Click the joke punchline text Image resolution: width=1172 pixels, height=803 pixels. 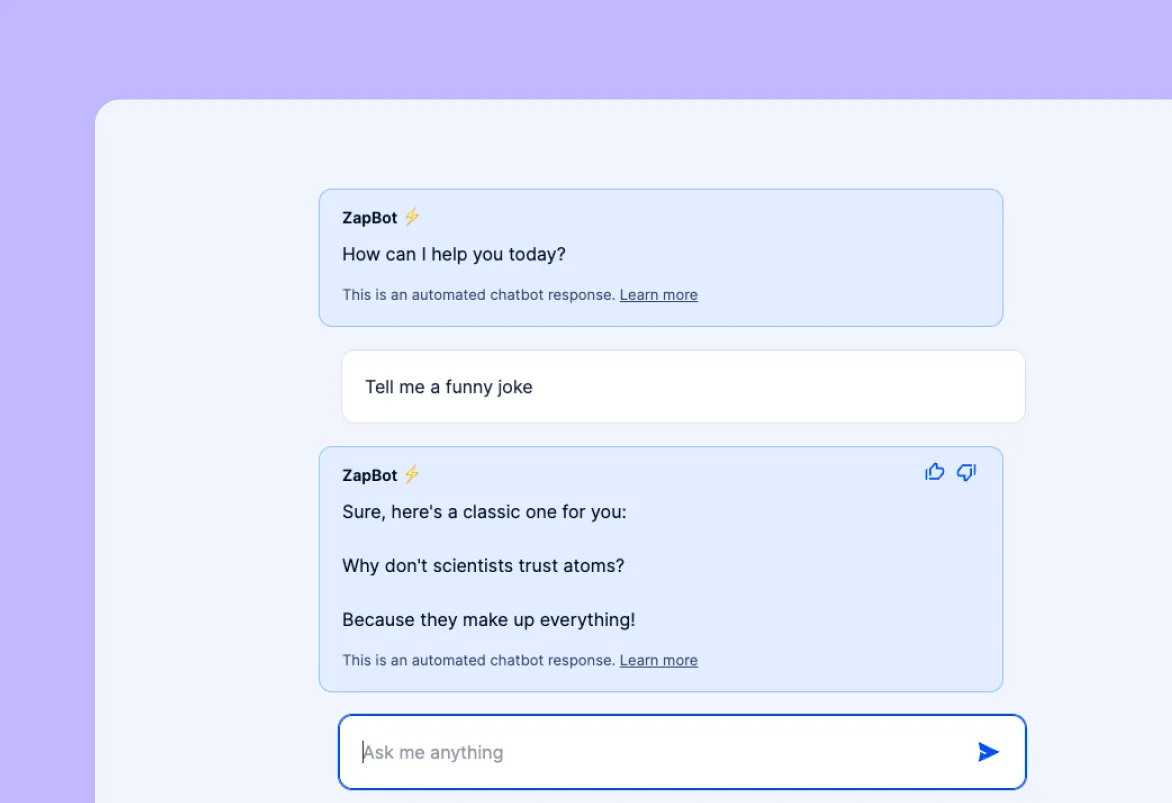click(488, 619)
